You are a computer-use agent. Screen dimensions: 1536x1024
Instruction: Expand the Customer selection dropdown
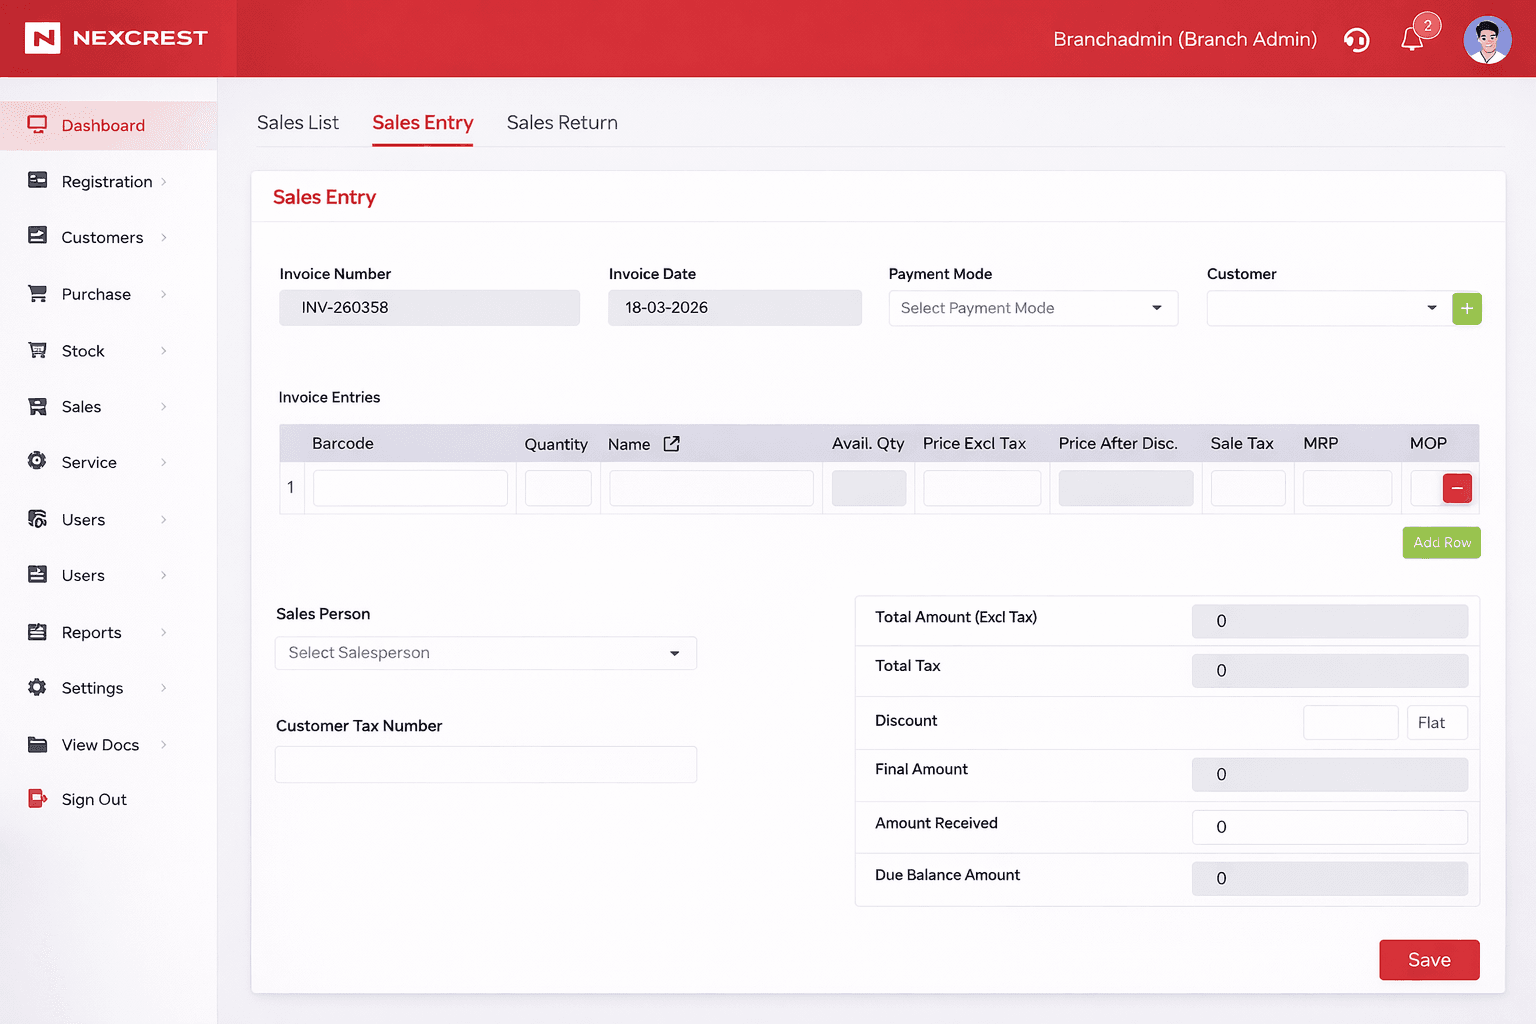coord(1327,308)
